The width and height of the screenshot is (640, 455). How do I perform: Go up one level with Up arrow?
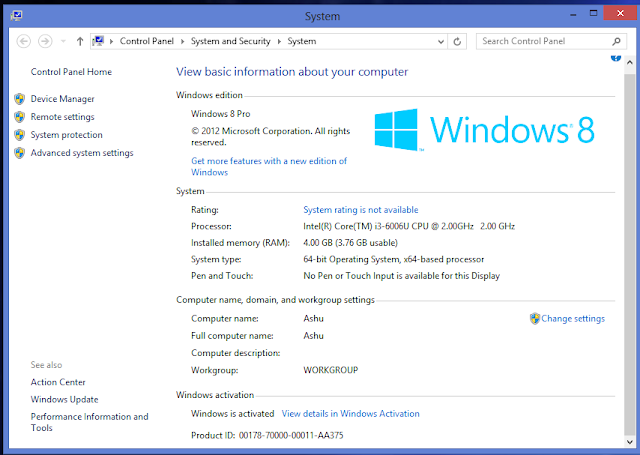coord(80,41)
